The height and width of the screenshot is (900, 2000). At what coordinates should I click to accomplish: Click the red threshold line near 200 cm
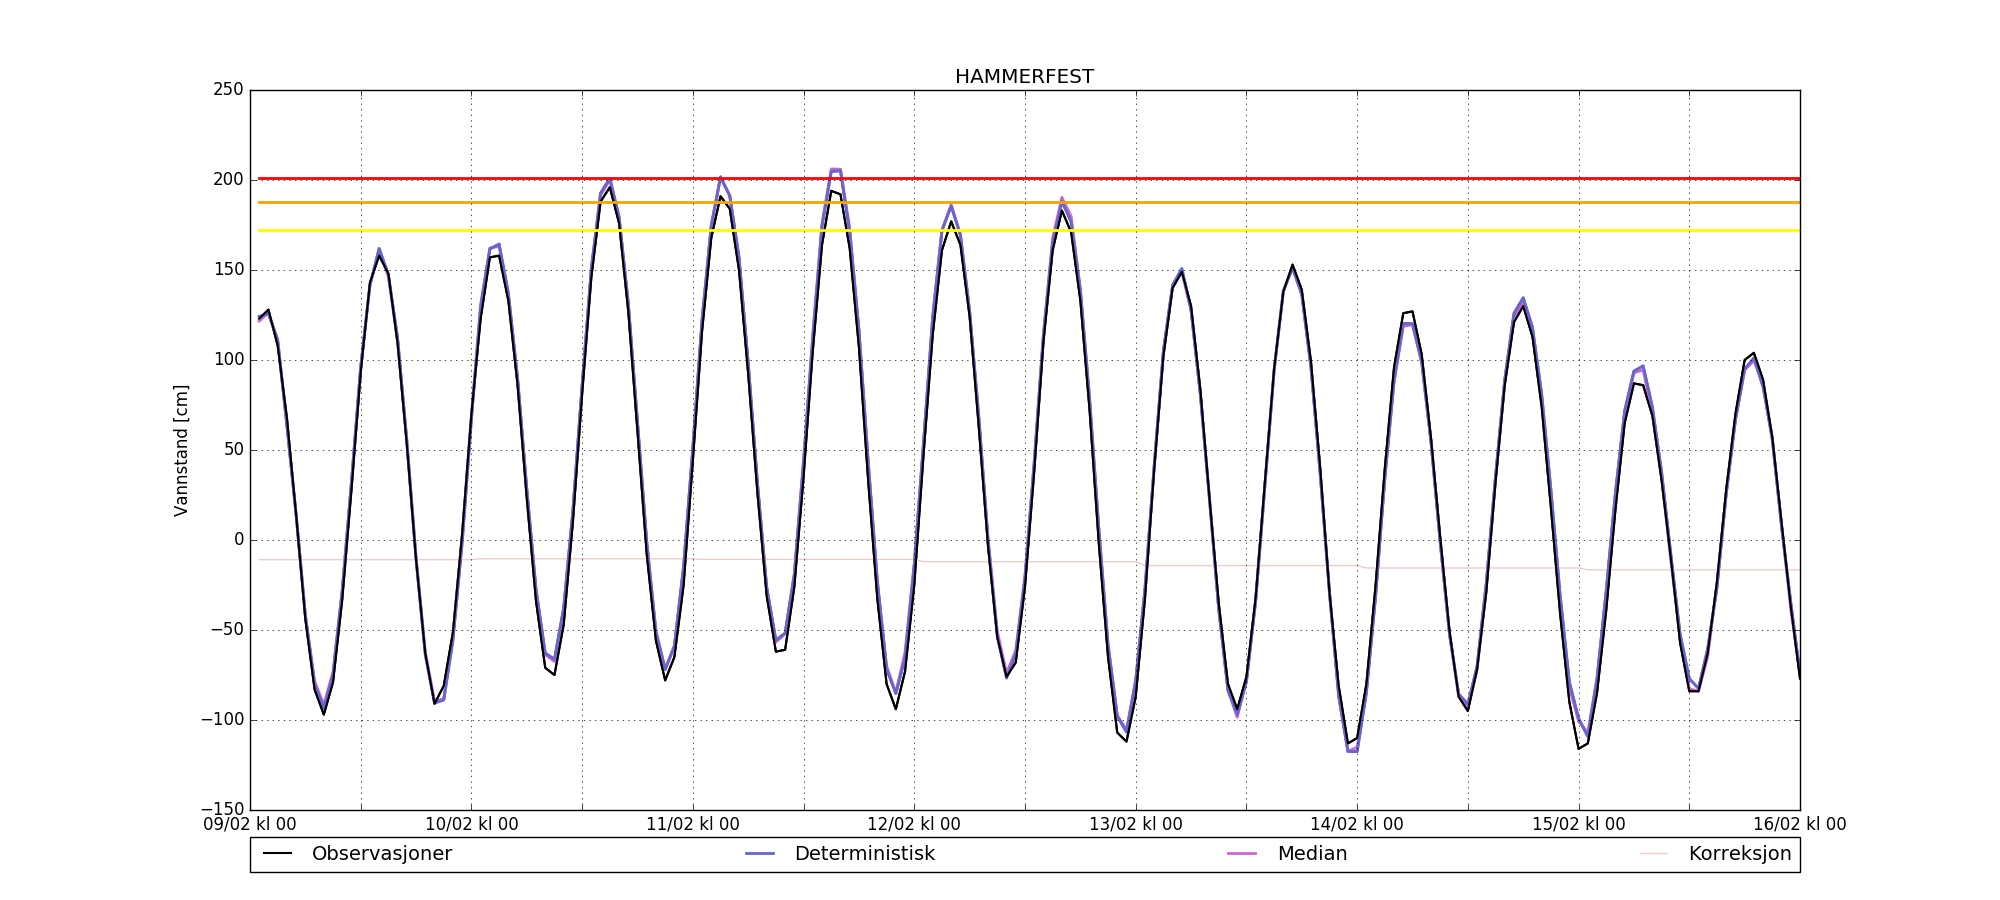1029,179
